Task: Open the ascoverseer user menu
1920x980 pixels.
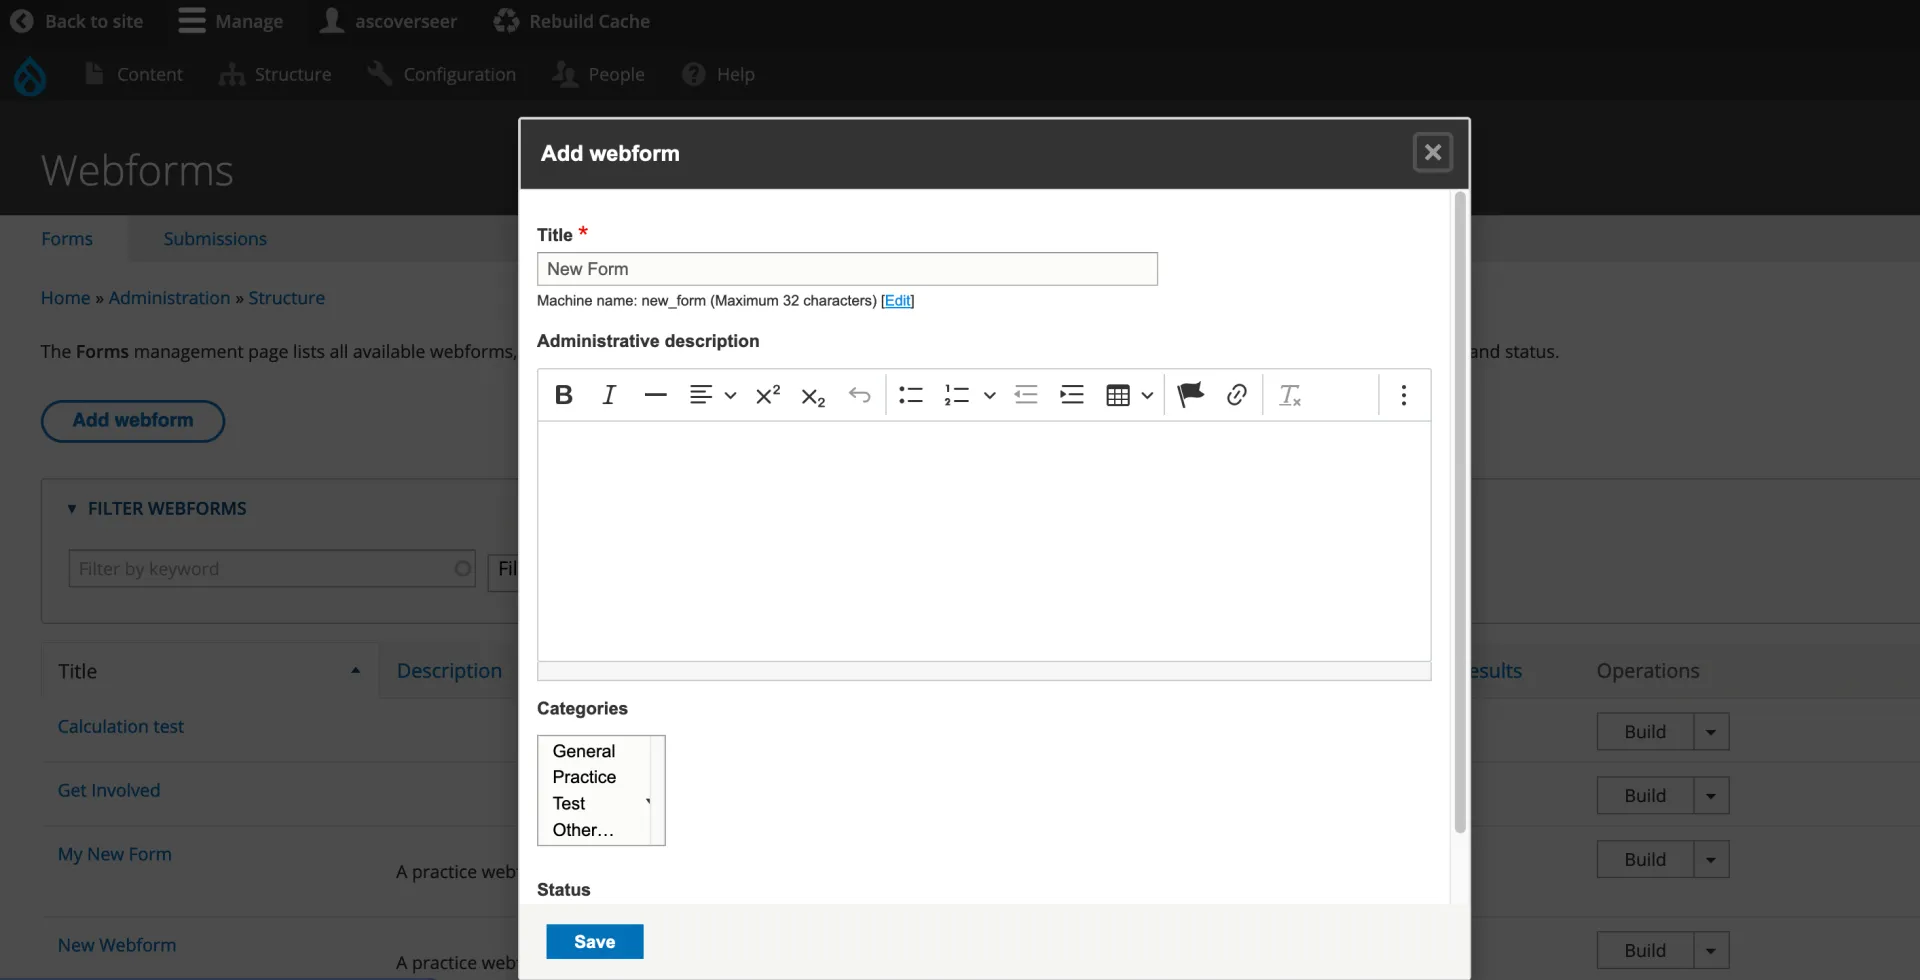Action: (388, 21)
